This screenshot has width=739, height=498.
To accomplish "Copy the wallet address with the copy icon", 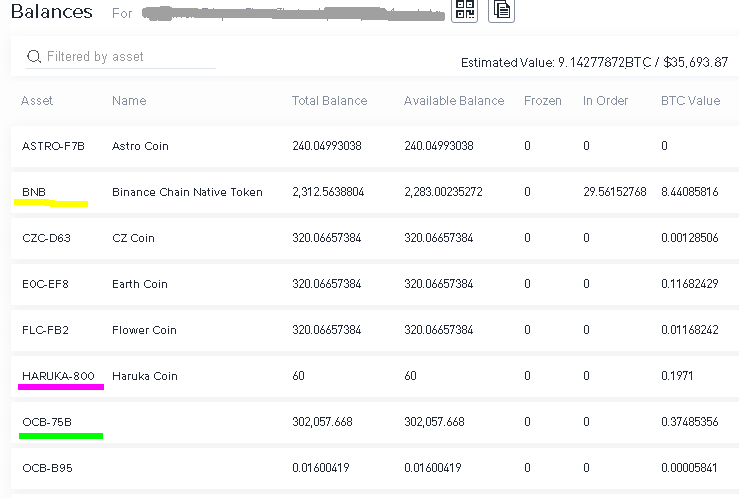I will click(501, 11).
